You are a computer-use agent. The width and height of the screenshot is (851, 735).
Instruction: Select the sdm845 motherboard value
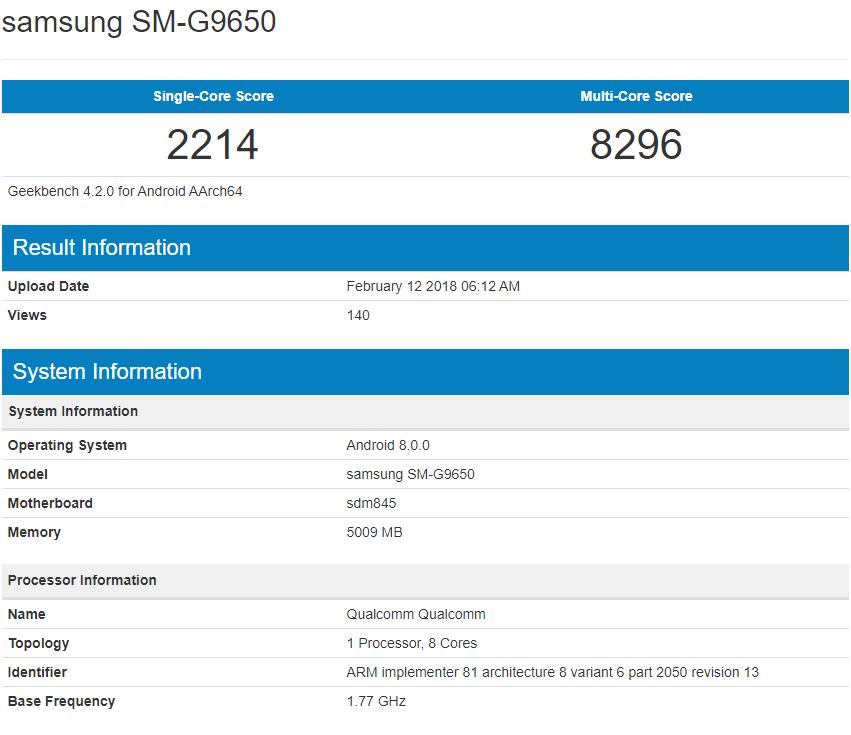tap(375, 503)
